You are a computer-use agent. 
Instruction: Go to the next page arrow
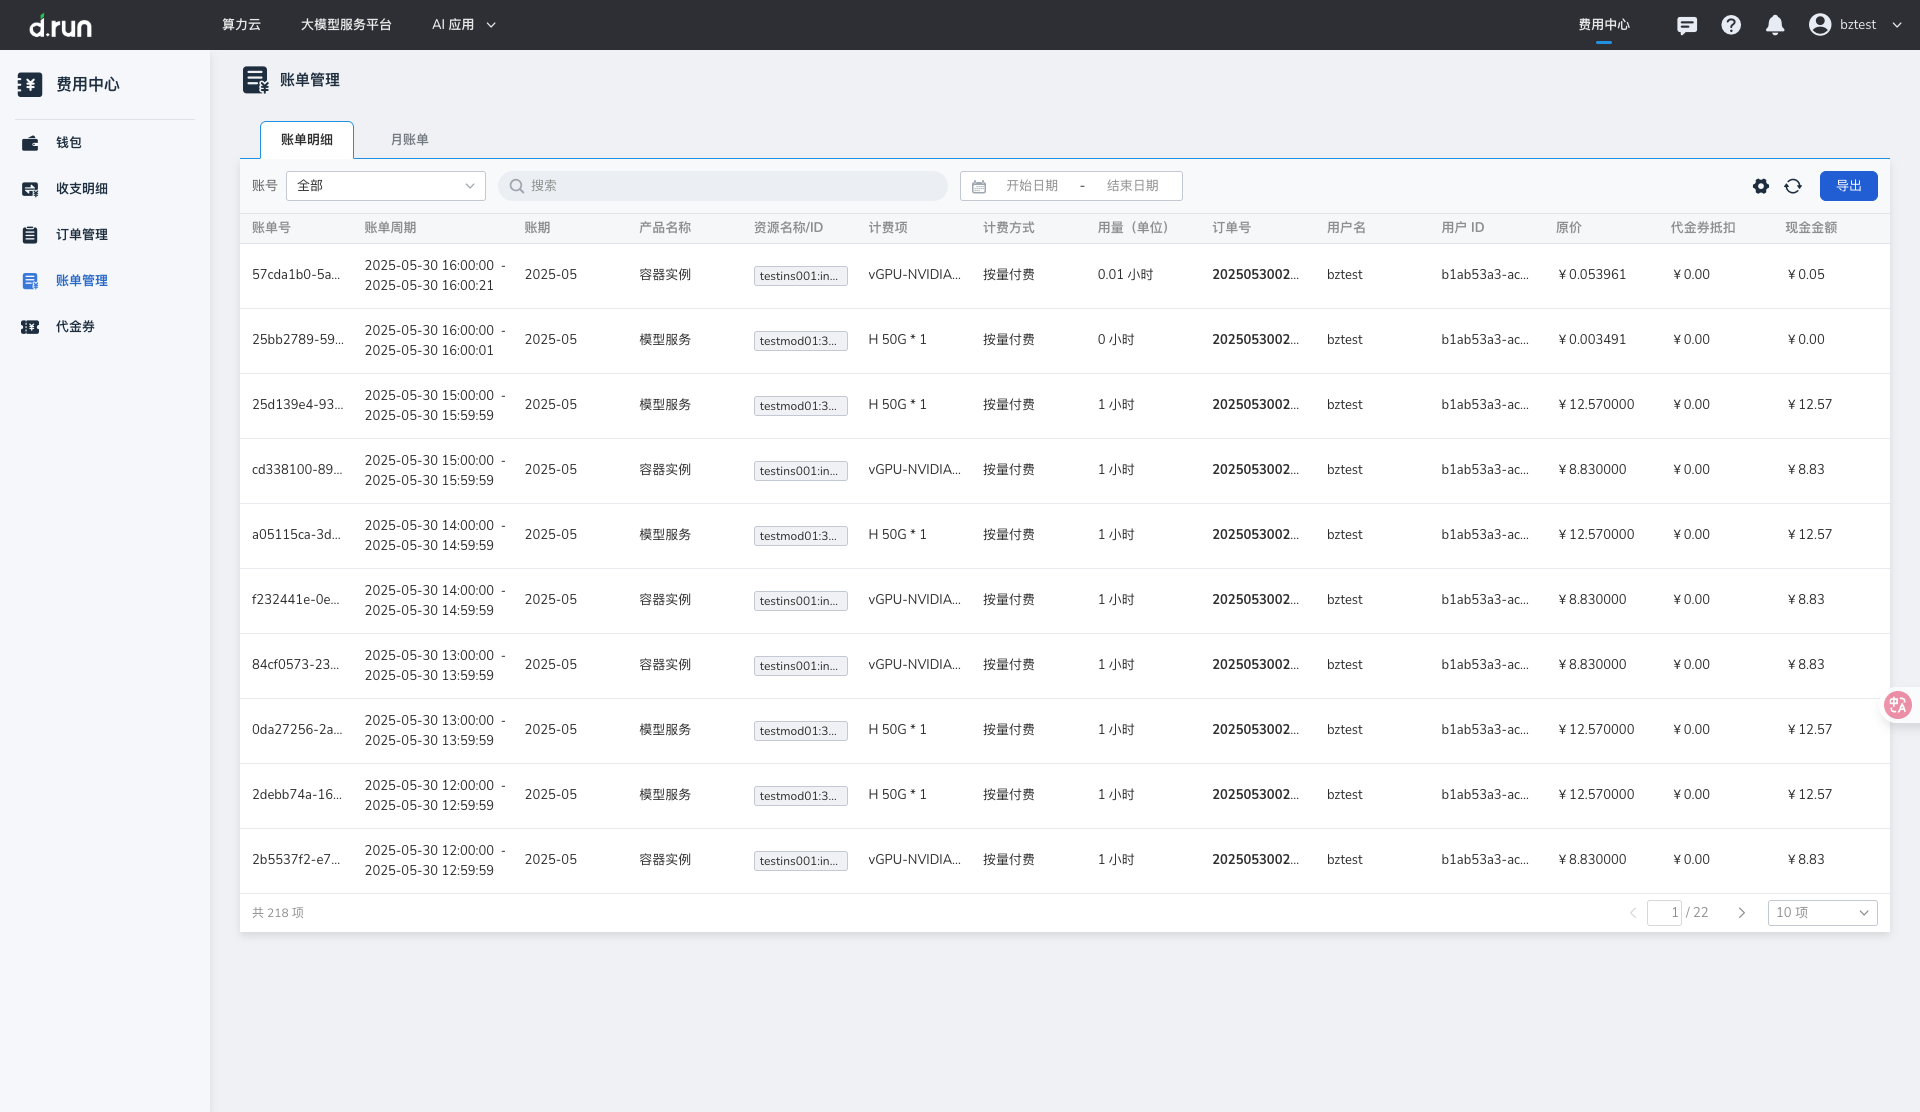pyautogui.click(x=1741, y=913)
